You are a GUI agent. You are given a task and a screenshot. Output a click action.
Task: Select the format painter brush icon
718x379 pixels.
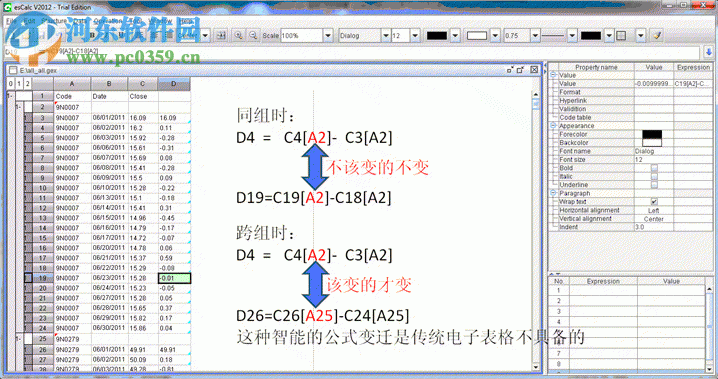tap(657, 35)
